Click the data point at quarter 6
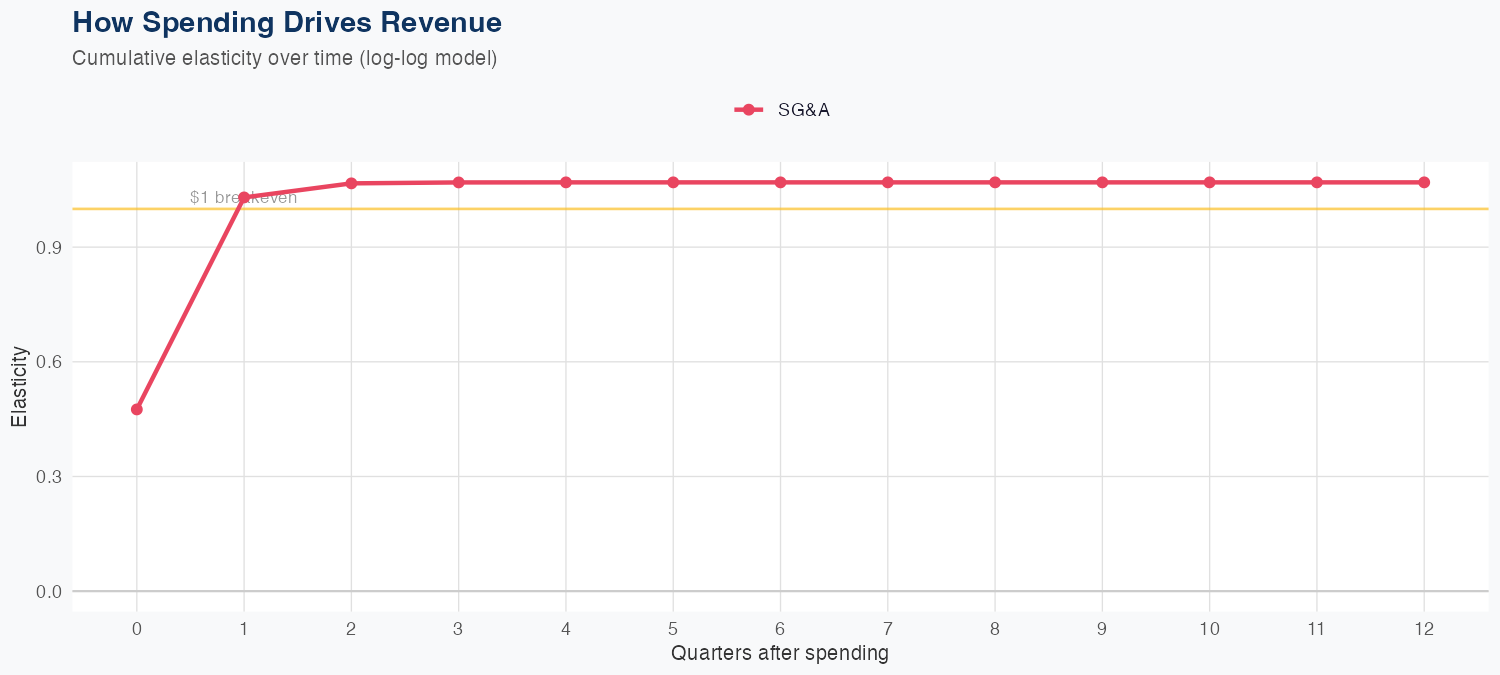 point(780,182)
